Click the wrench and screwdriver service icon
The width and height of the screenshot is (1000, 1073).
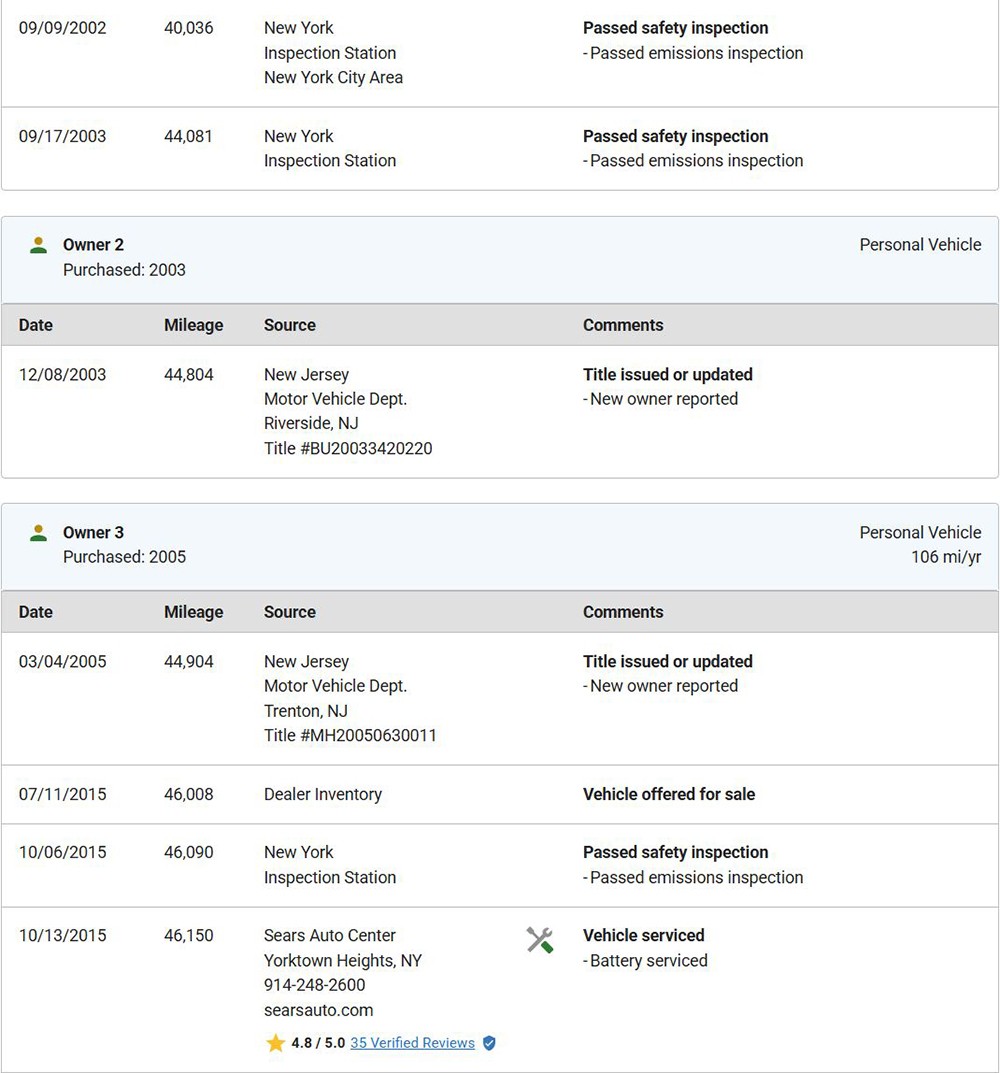(x=540, y=940)
